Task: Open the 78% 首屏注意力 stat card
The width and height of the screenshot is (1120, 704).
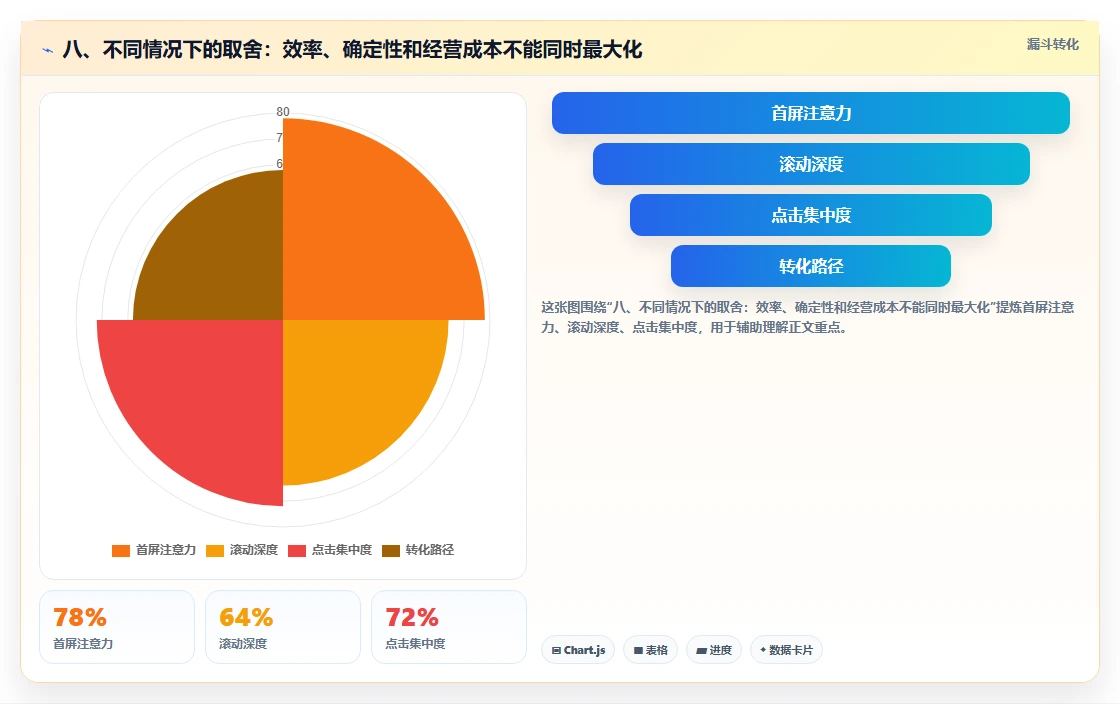Action: [117, 627]
